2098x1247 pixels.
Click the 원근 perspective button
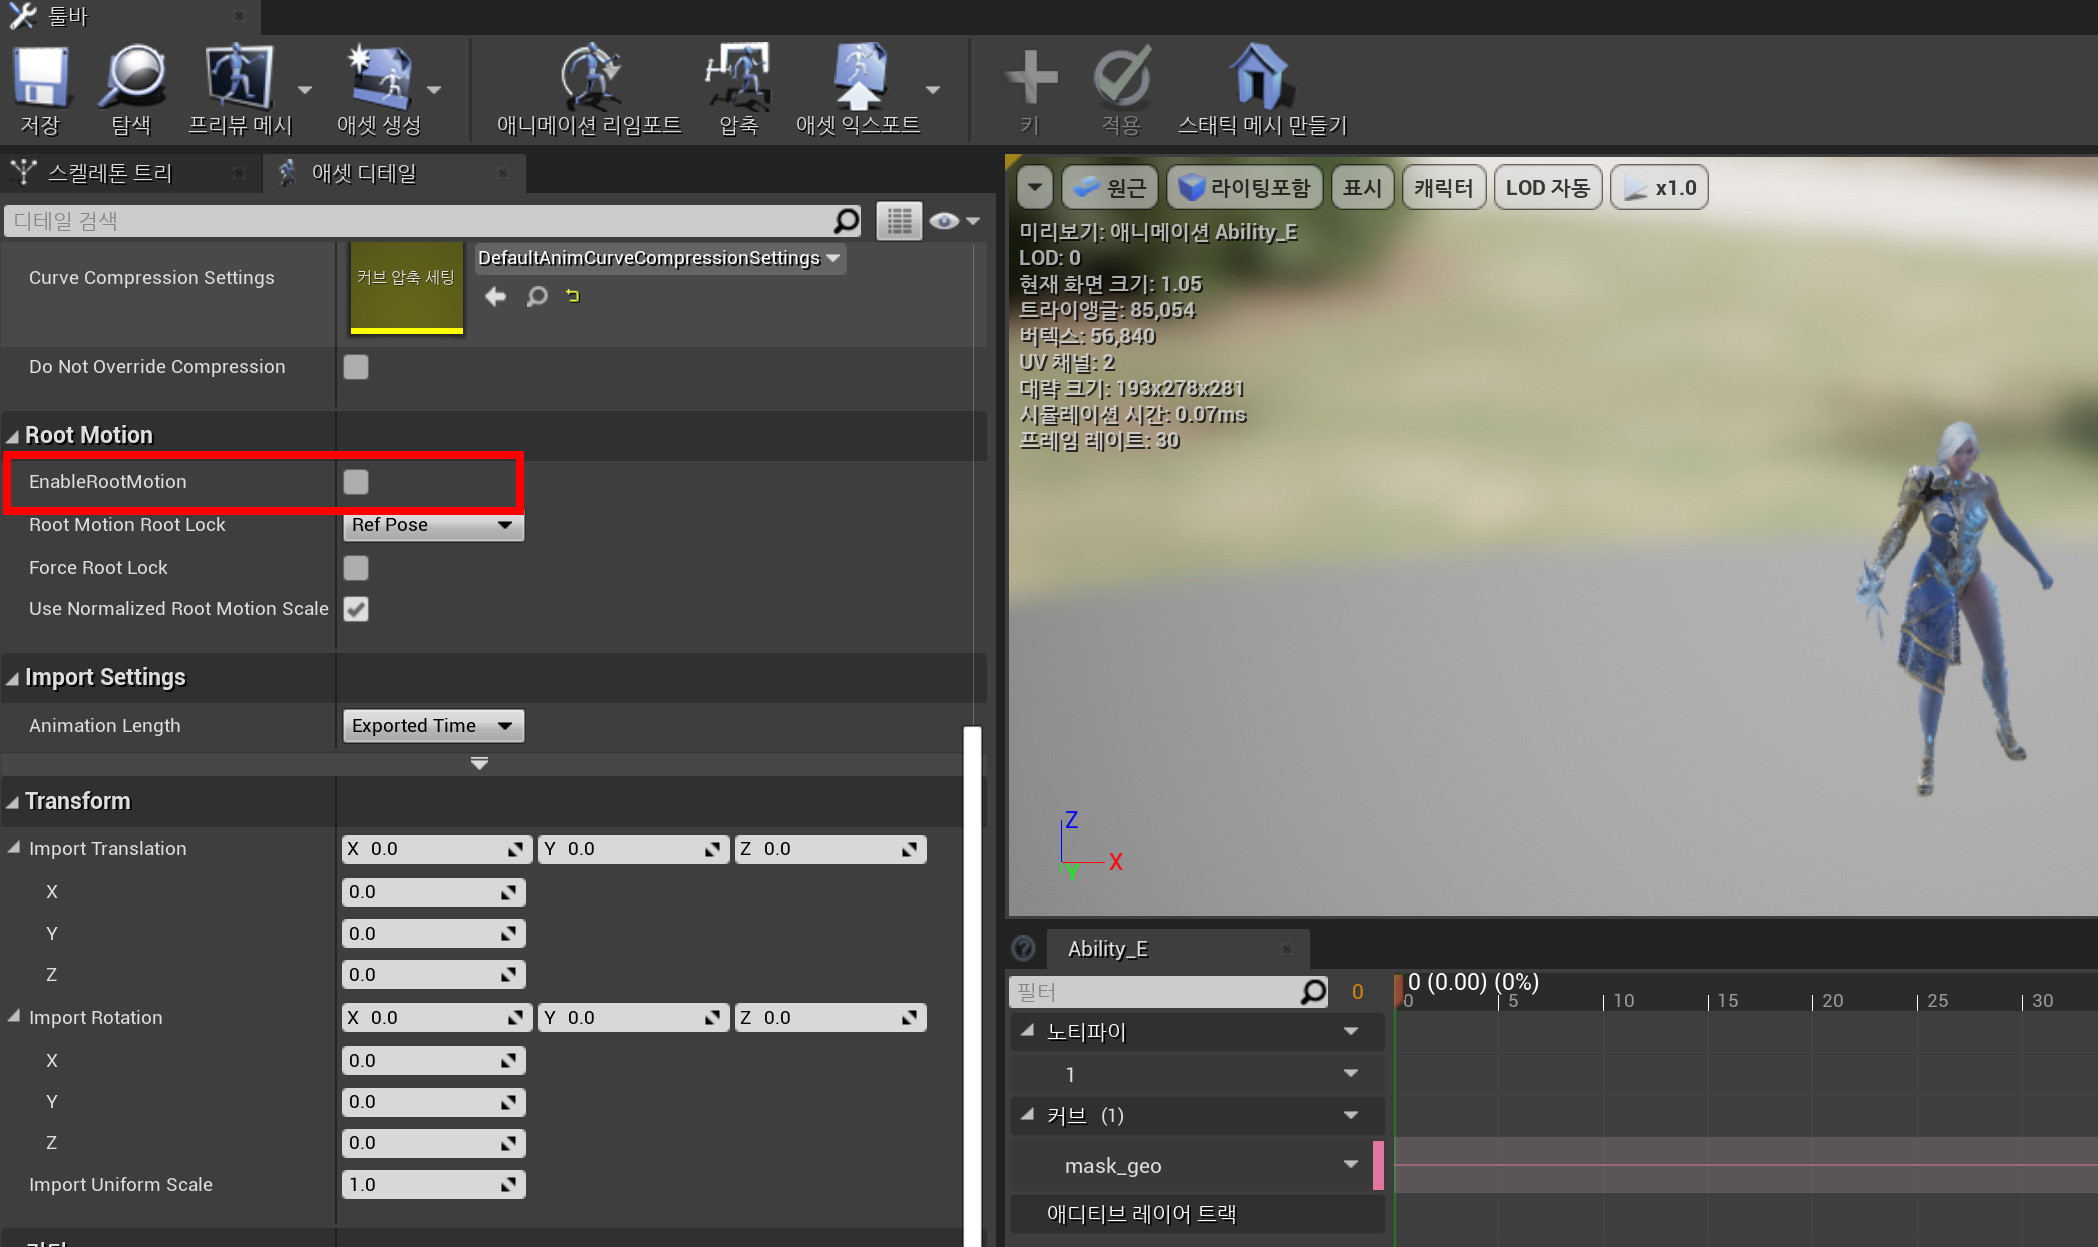click(x=1110, y=188)
